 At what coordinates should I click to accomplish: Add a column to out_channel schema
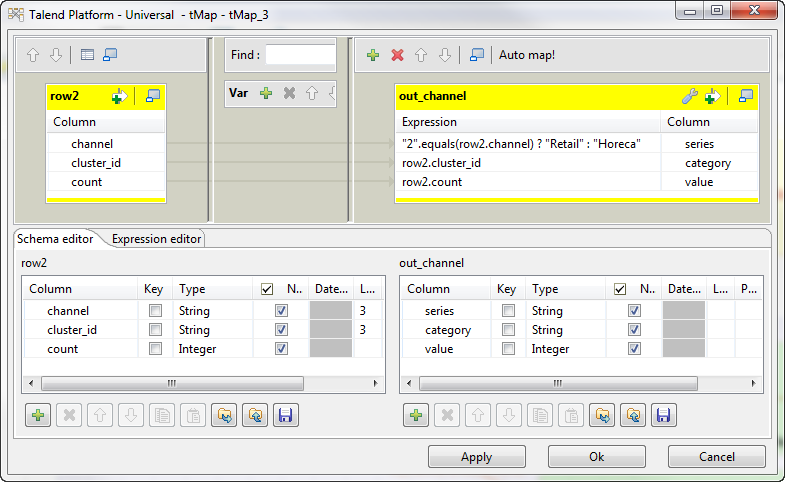click(x=414, y=414)
